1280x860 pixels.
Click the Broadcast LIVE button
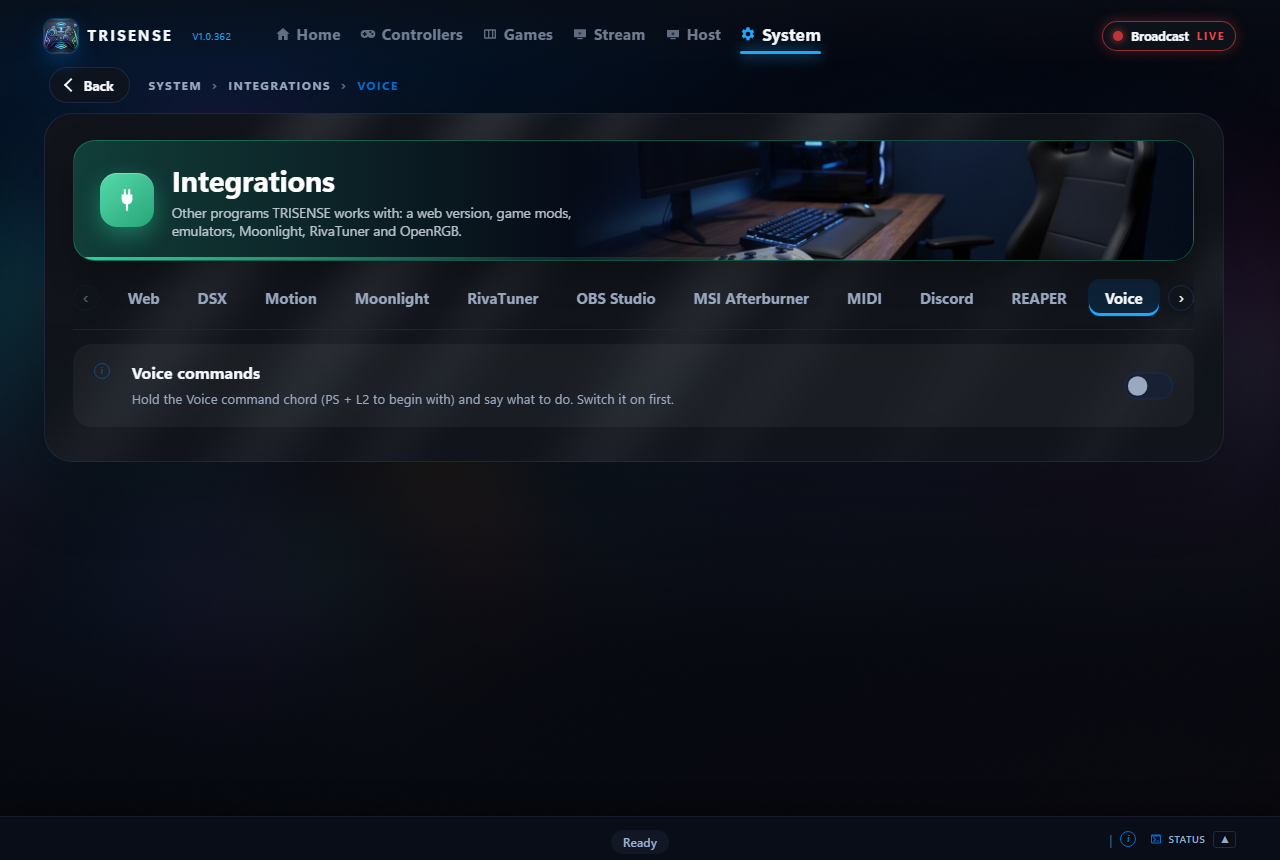tap(1169, 36)
